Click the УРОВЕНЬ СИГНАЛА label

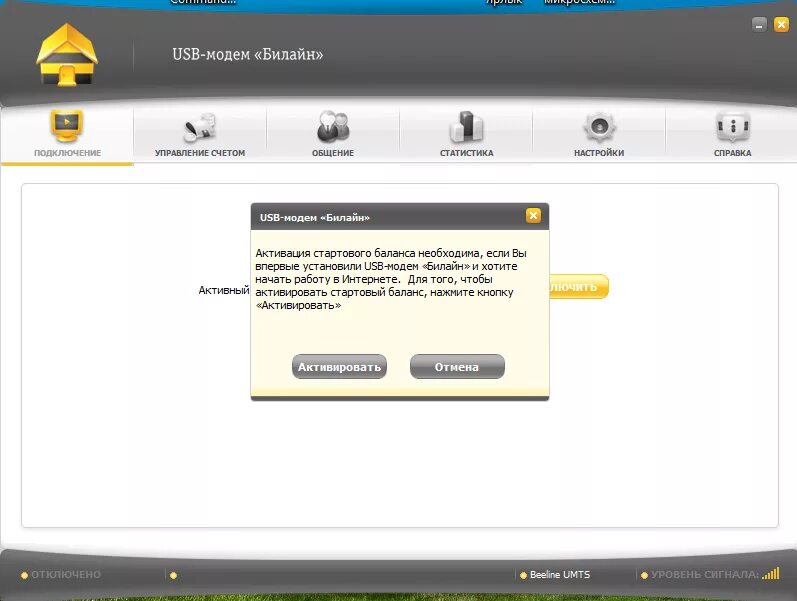pos(704,575)
